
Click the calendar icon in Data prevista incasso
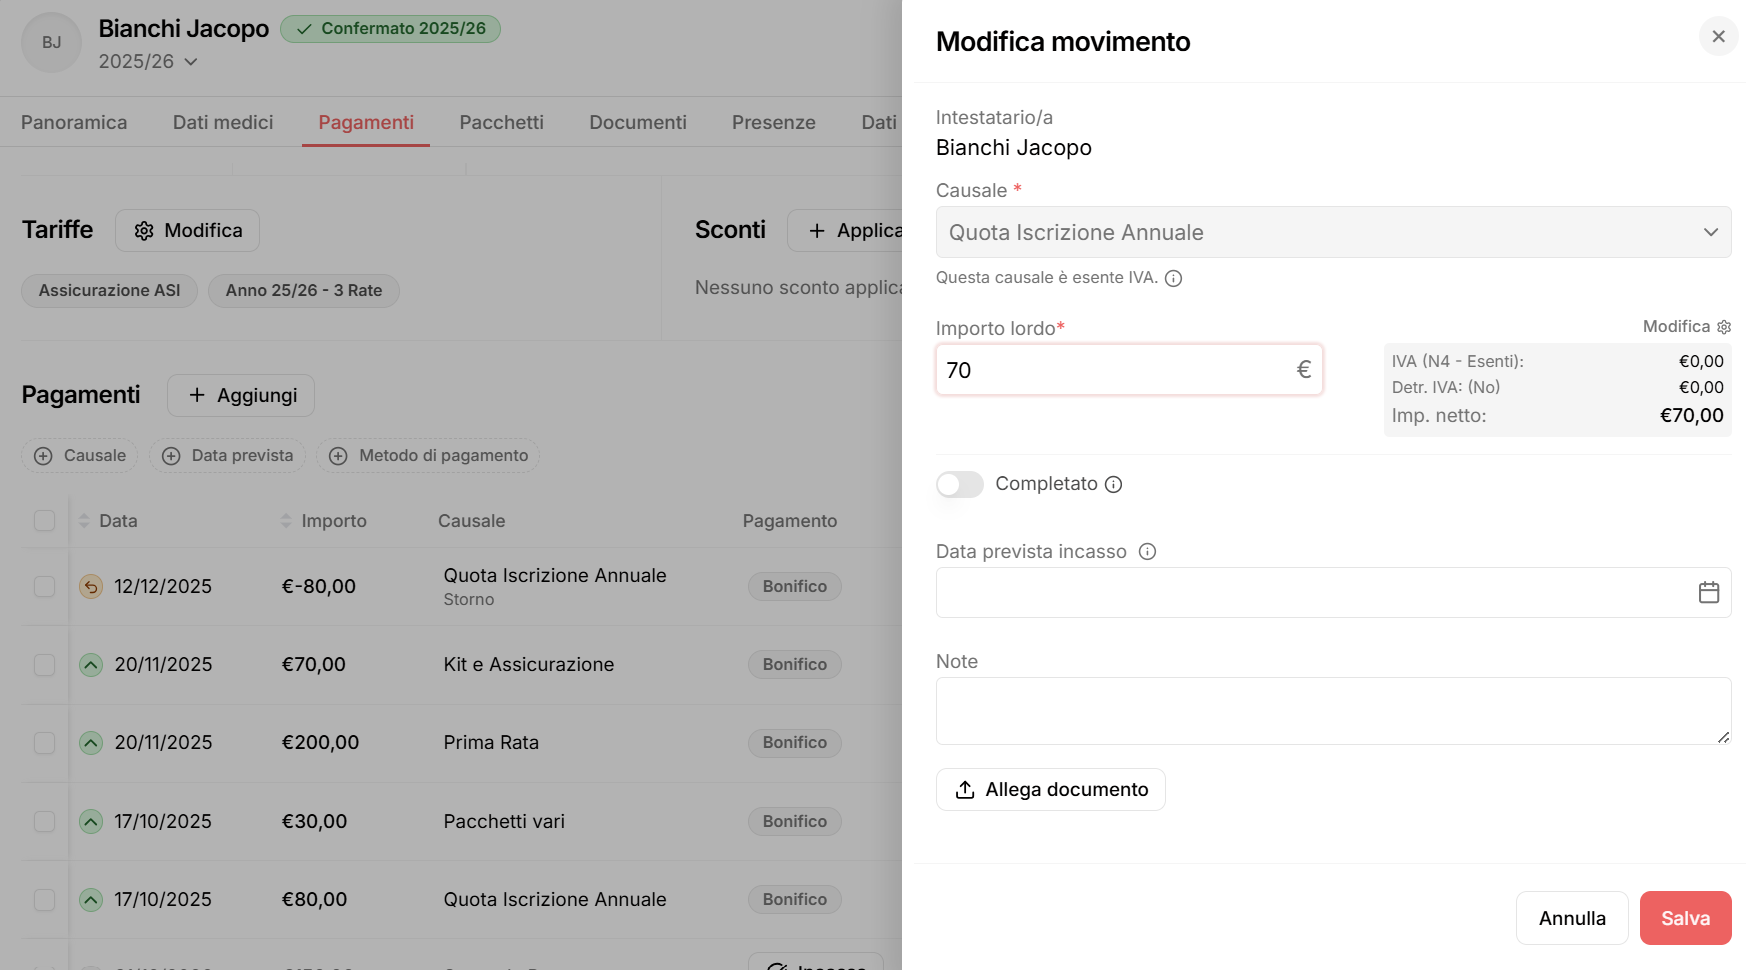point(1708,592)
